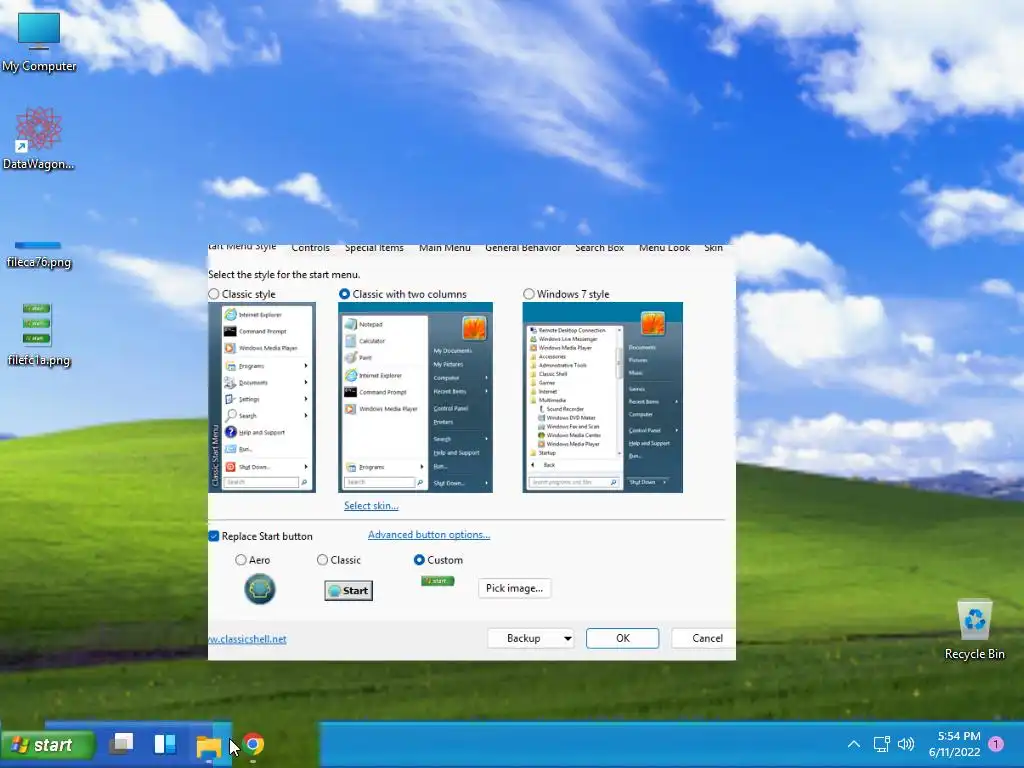Click the Windows 7 style preview image
Viewport: 1024px width, 768px height.
(x=603, y=397)
